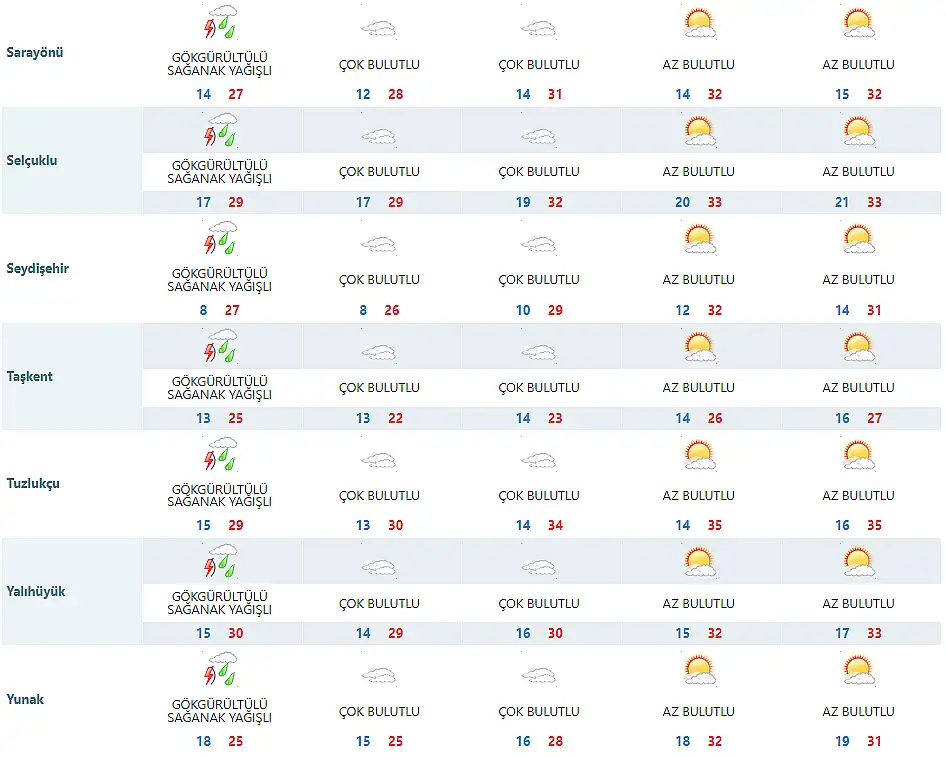Click the Selçuklu district label
The image size is (946, 757).
pyautogui.click(x=31, y=160)
